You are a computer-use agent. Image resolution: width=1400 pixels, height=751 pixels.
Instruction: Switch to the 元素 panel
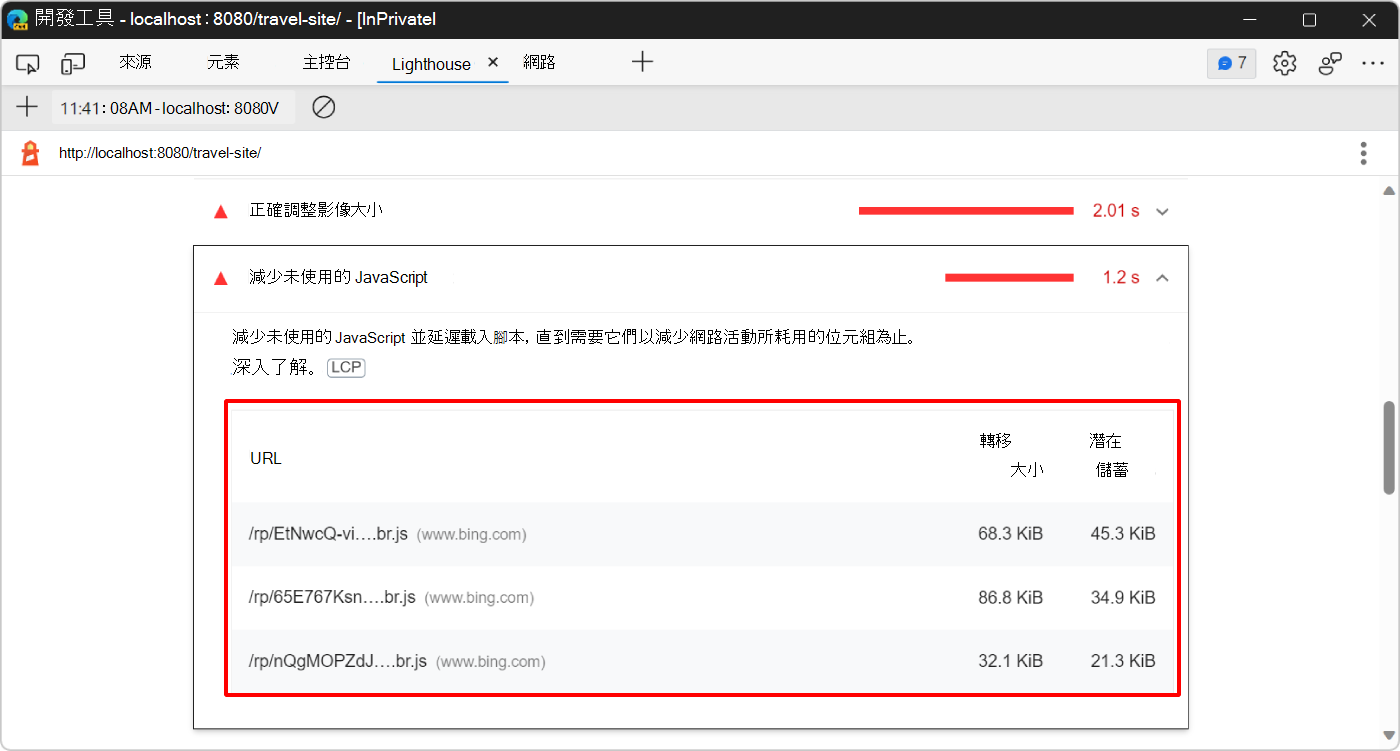click(x=222, y=62)
